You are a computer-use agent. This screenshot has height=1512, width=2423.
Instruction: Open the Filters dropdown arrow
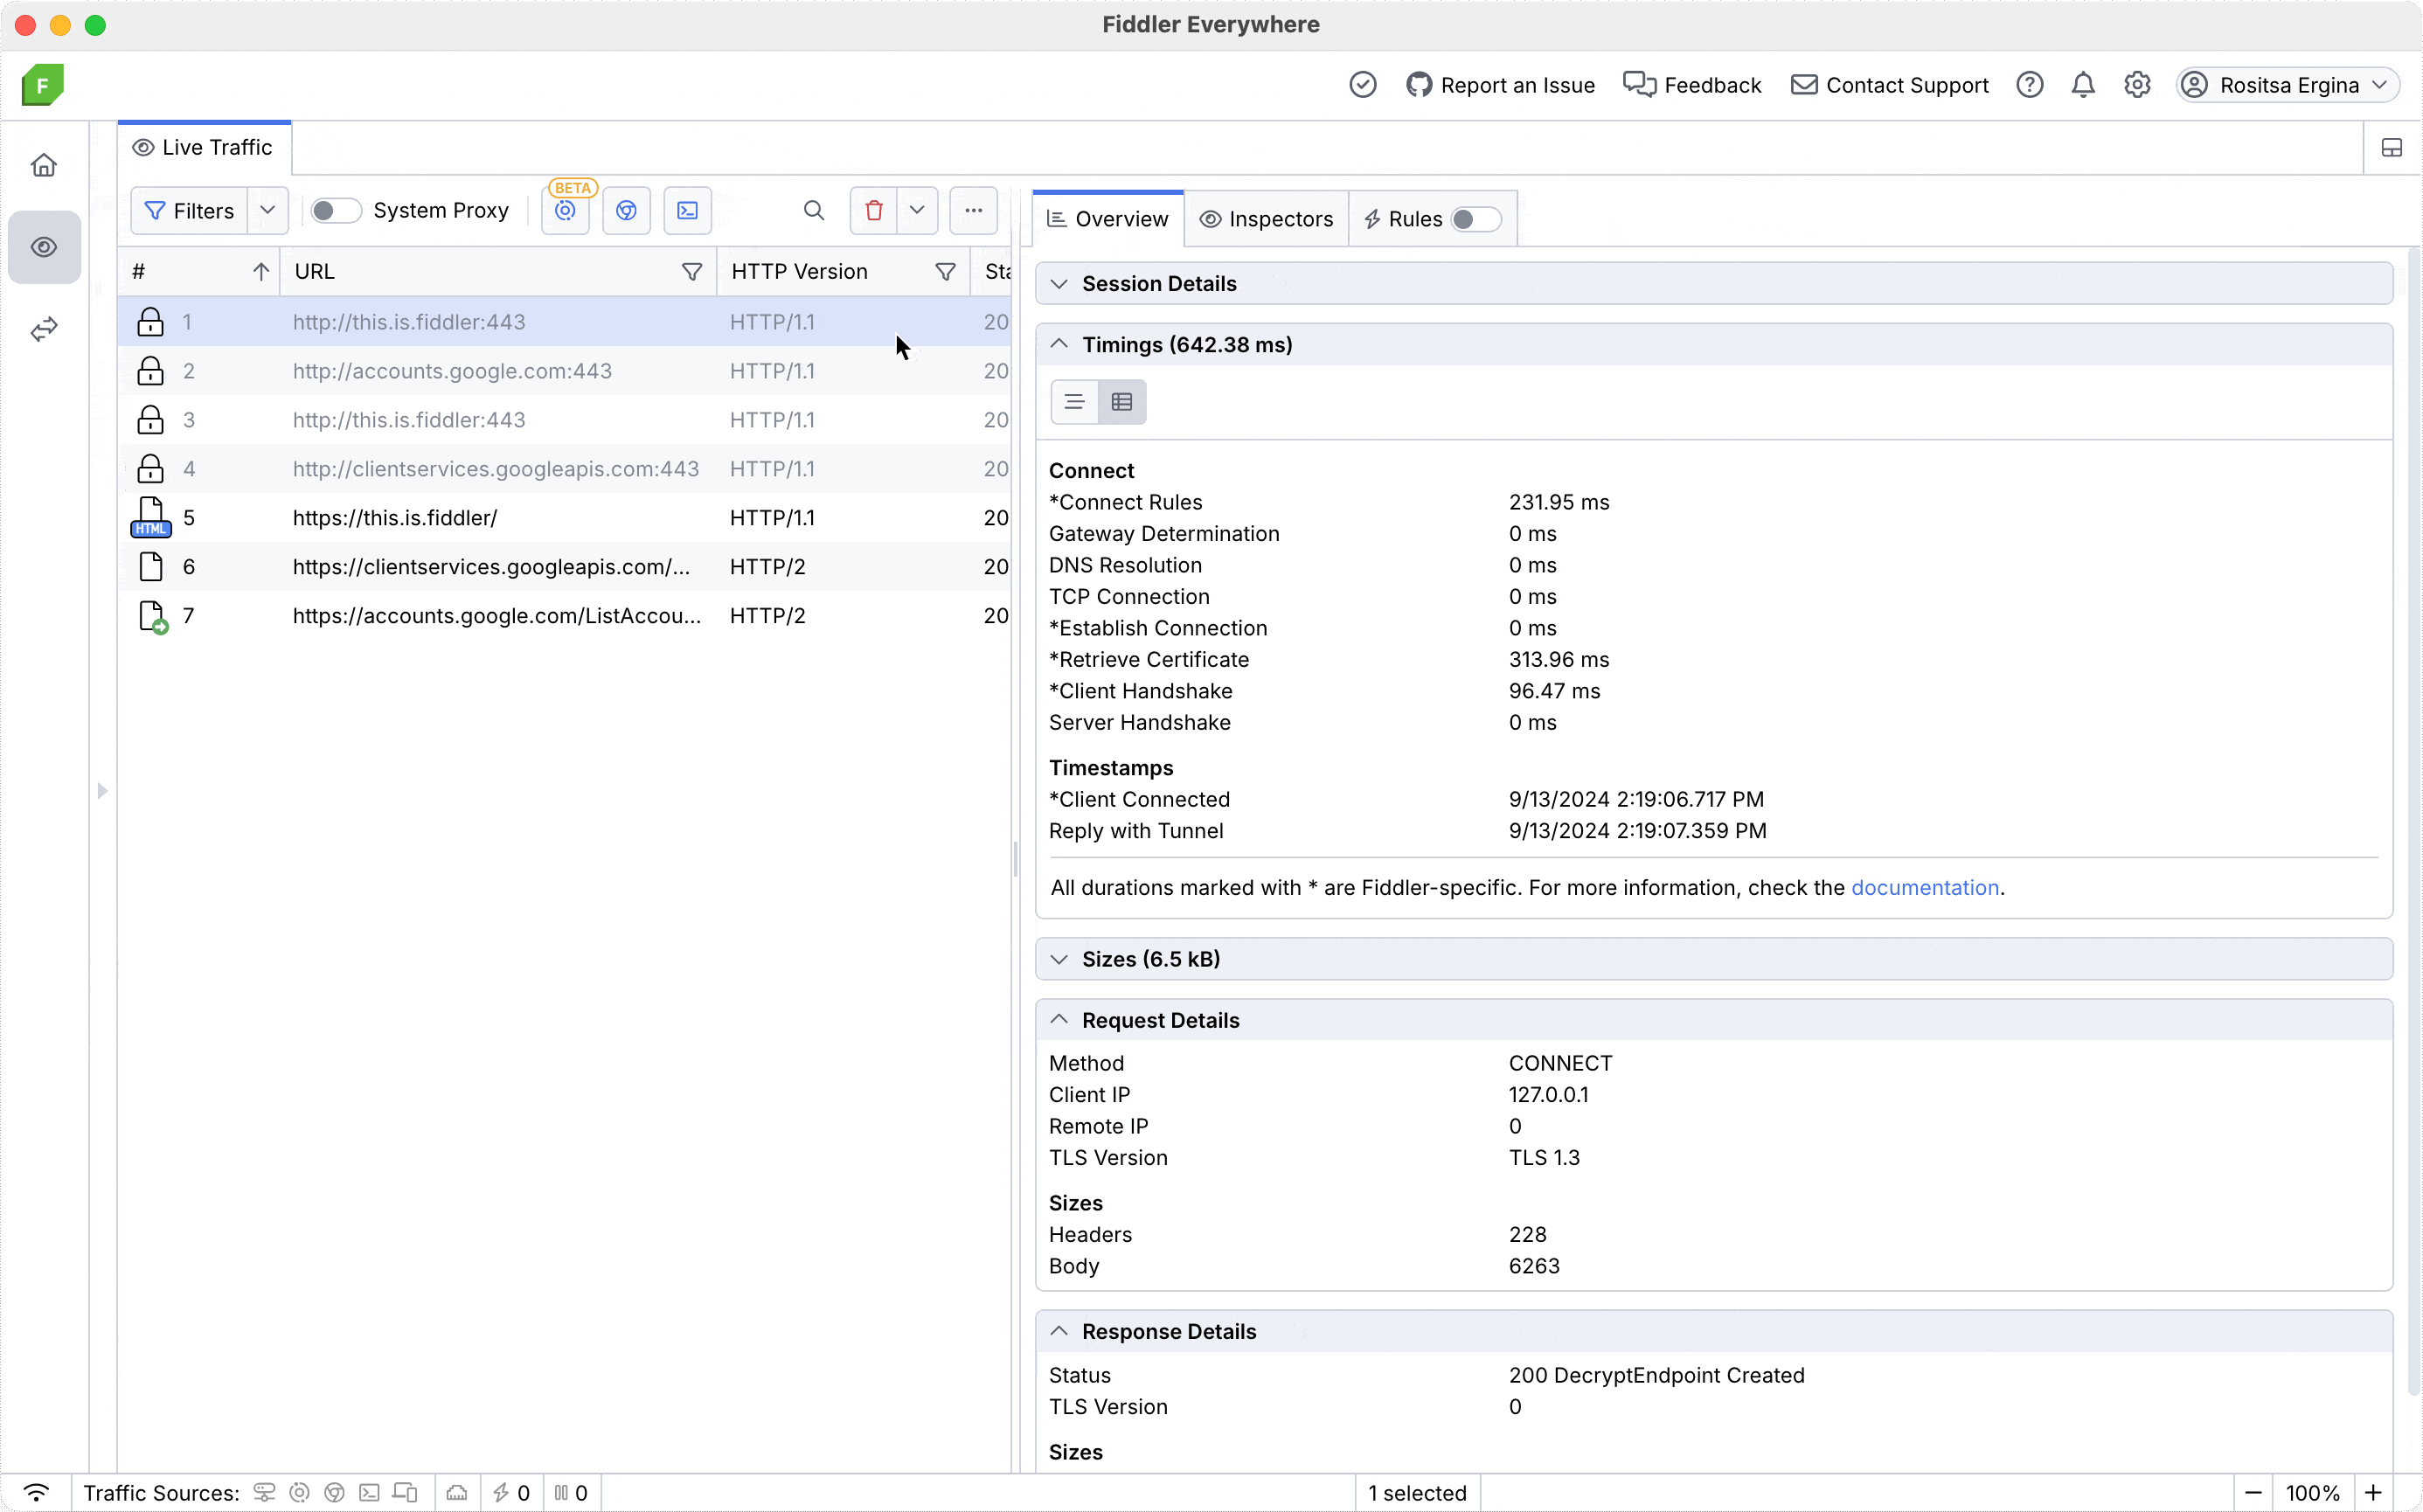click(267, 211)
